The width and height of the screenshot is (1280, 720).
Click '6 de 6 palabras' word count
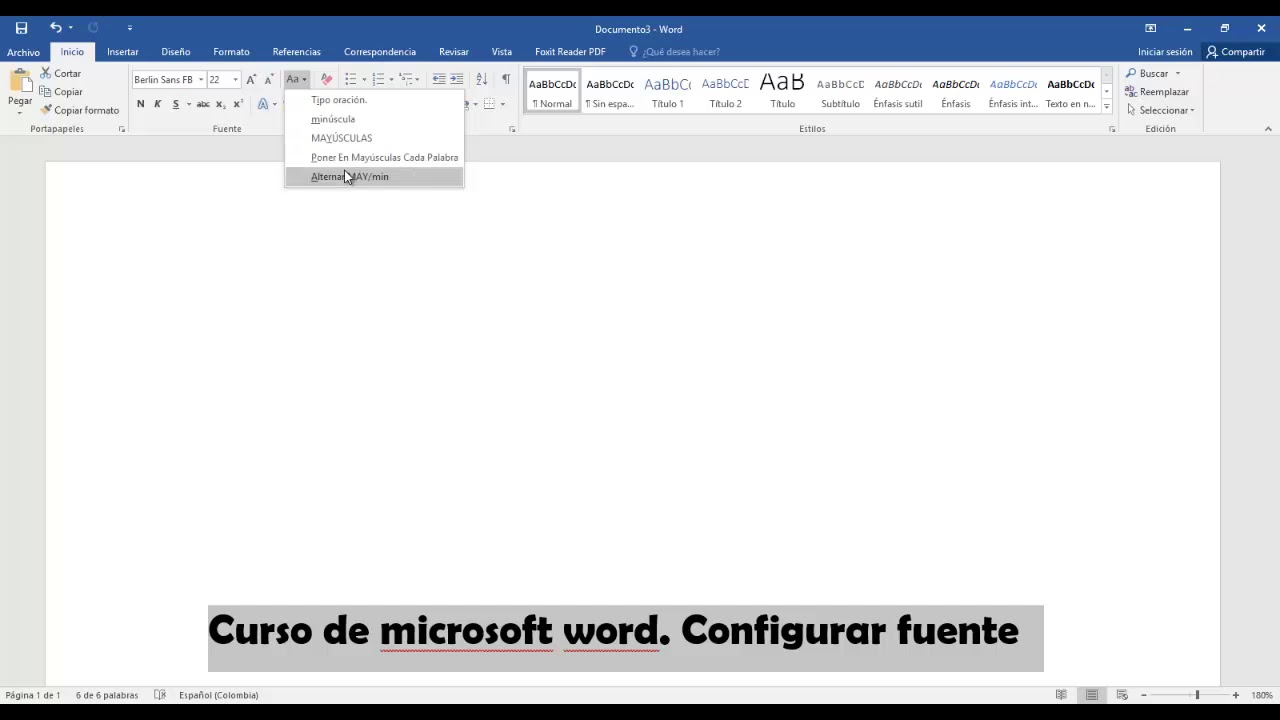click(x=107, y=695)
